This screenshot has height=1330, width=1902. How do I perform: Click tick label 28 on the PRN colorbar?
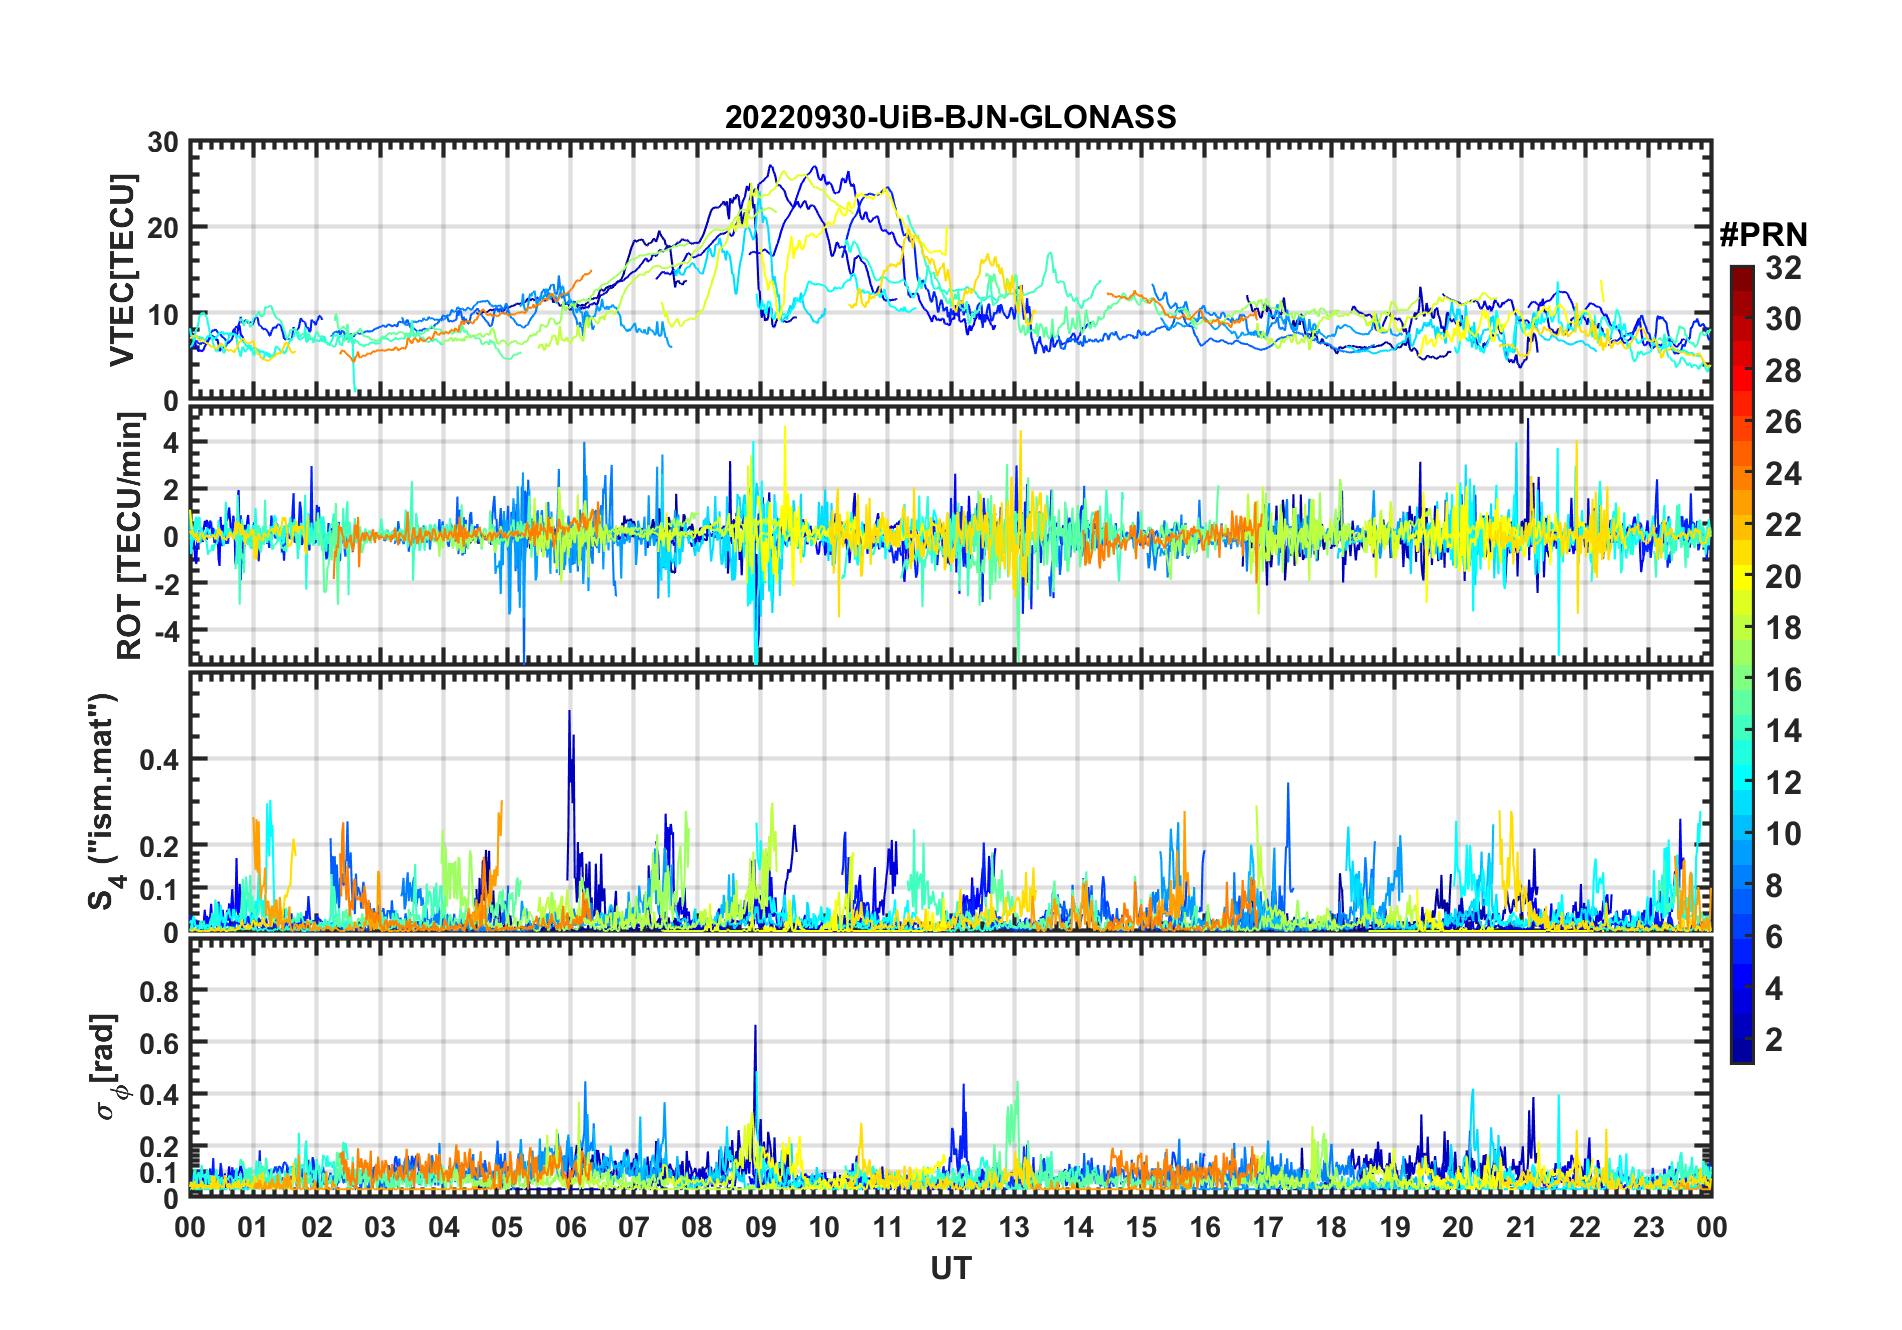point(1783,371)
